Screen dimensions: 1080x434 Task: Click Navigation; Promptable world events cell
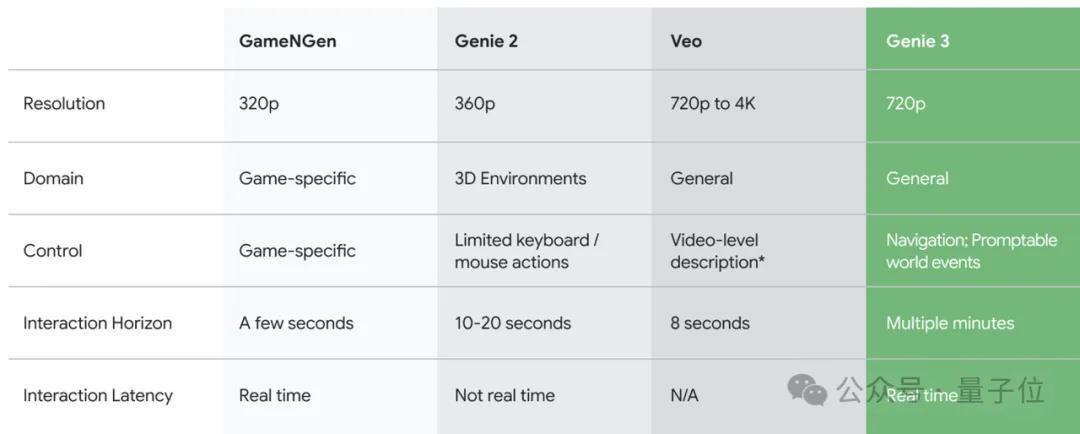[x=971, y=251]
